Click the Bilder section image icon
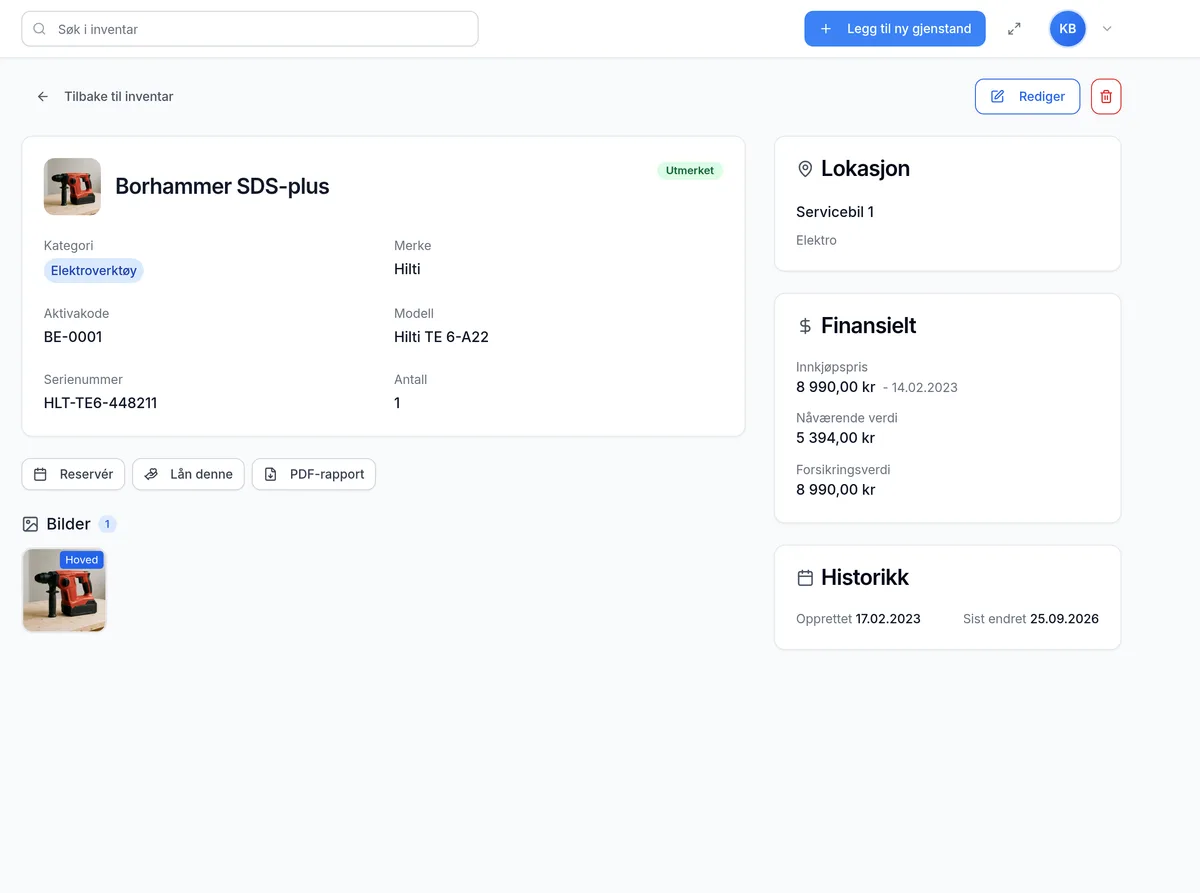 pos(30,524)
